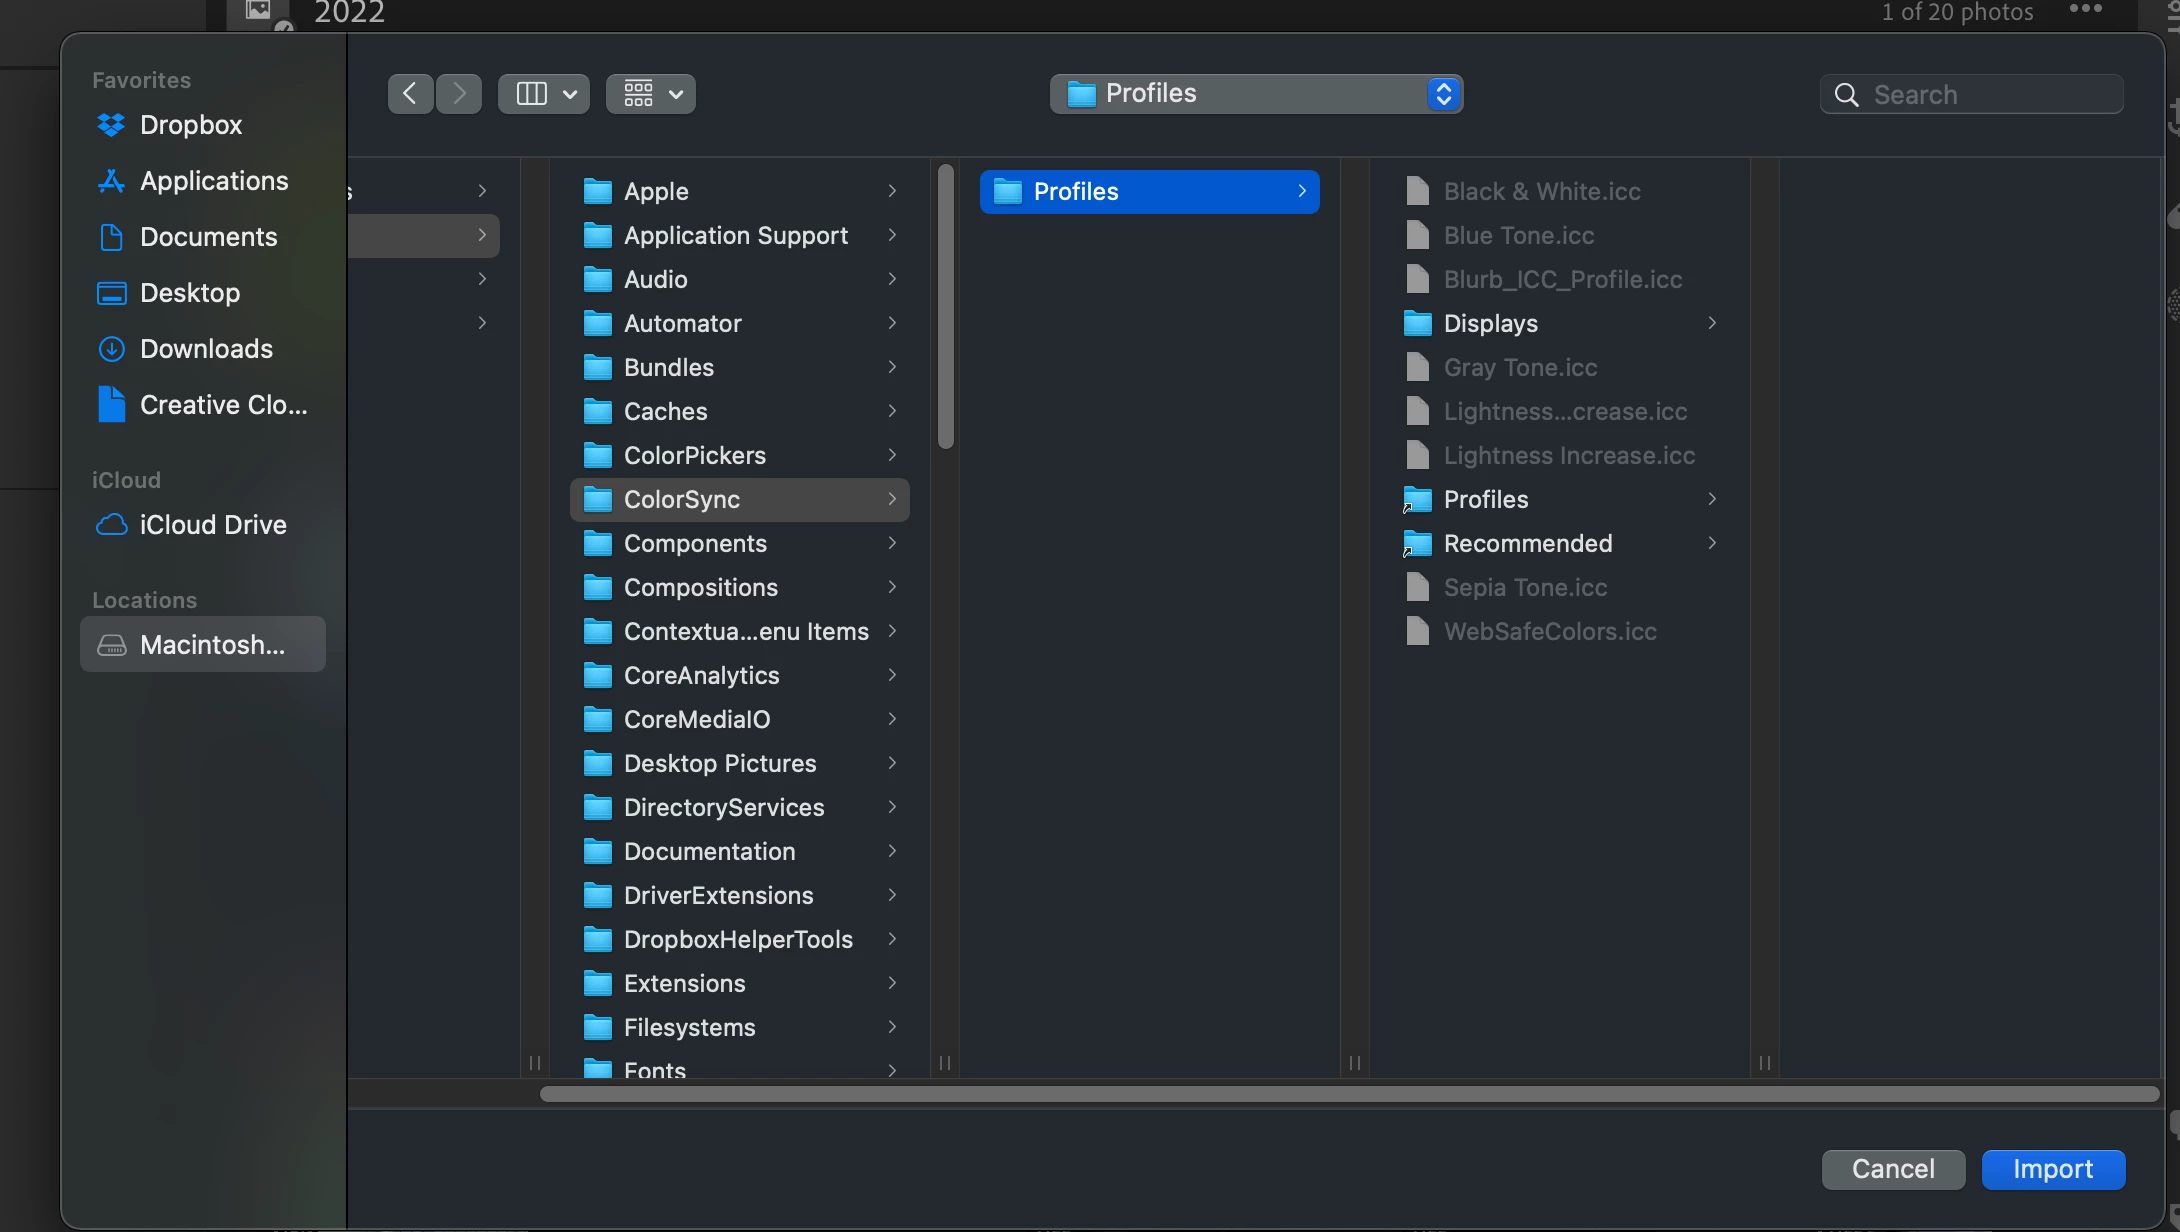Expand the Displays folder
This screenshot has width=2180, height=1232.
point(1490,324)
